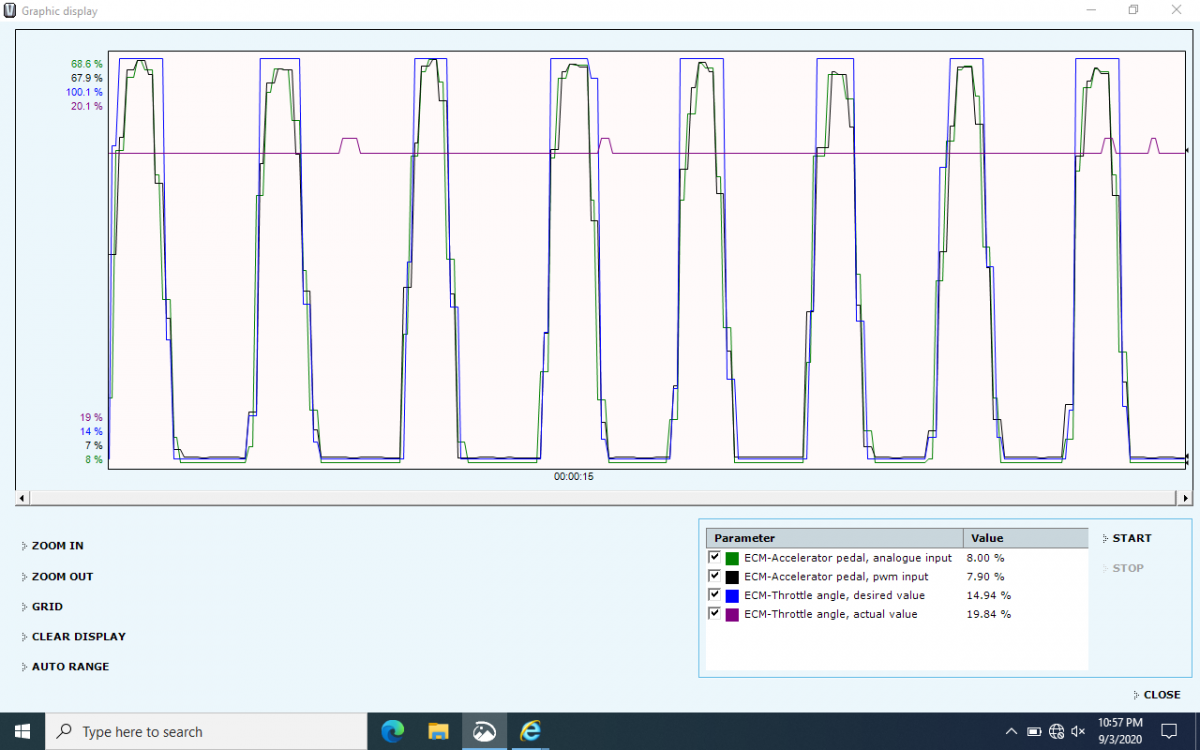Toggle the GRID display option
This screenshot has height=750, width=1200.
[46, 606]
